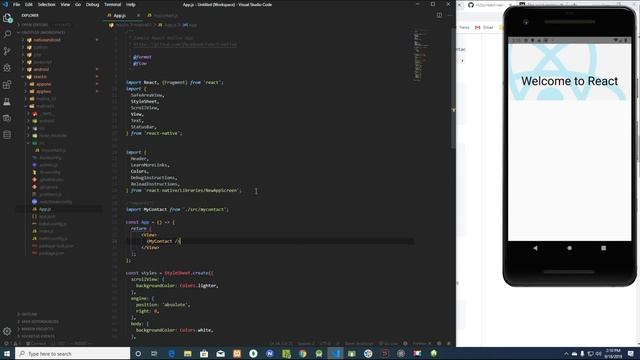The width and height of the screenshot is (640, 360).
Task: Open the Terminal menu
Action: coord(113,4)
